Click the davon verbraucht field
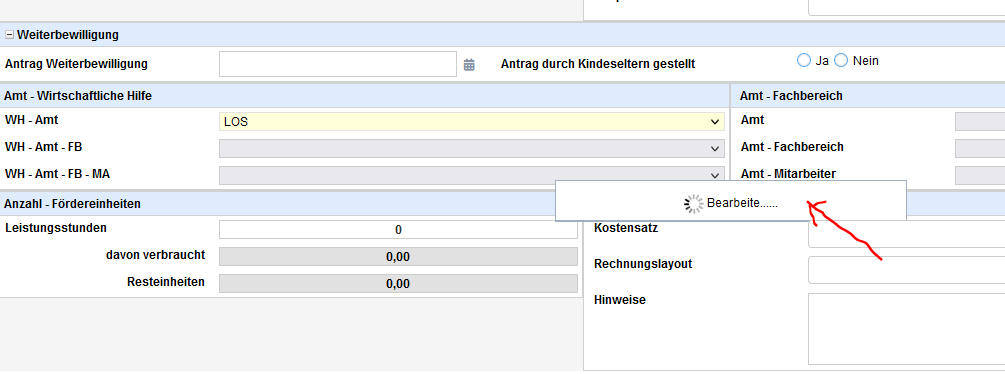 tap(398, 257)
